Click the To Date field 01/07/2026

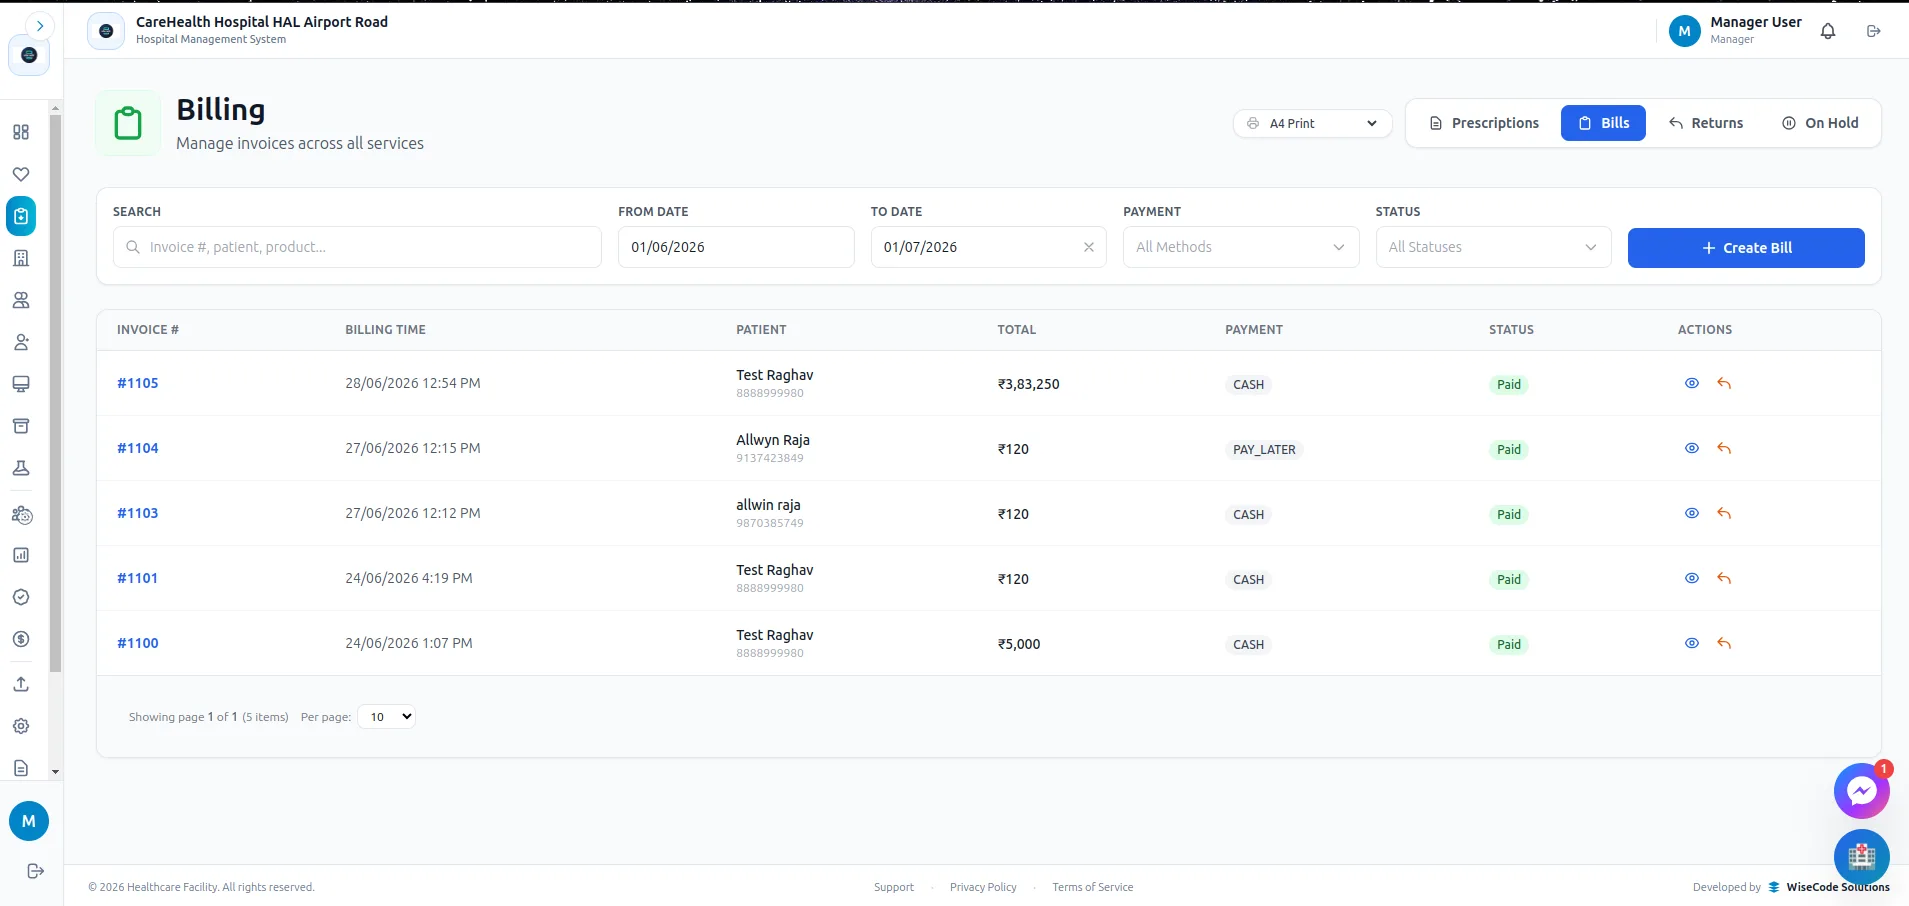tap(988, 247)
